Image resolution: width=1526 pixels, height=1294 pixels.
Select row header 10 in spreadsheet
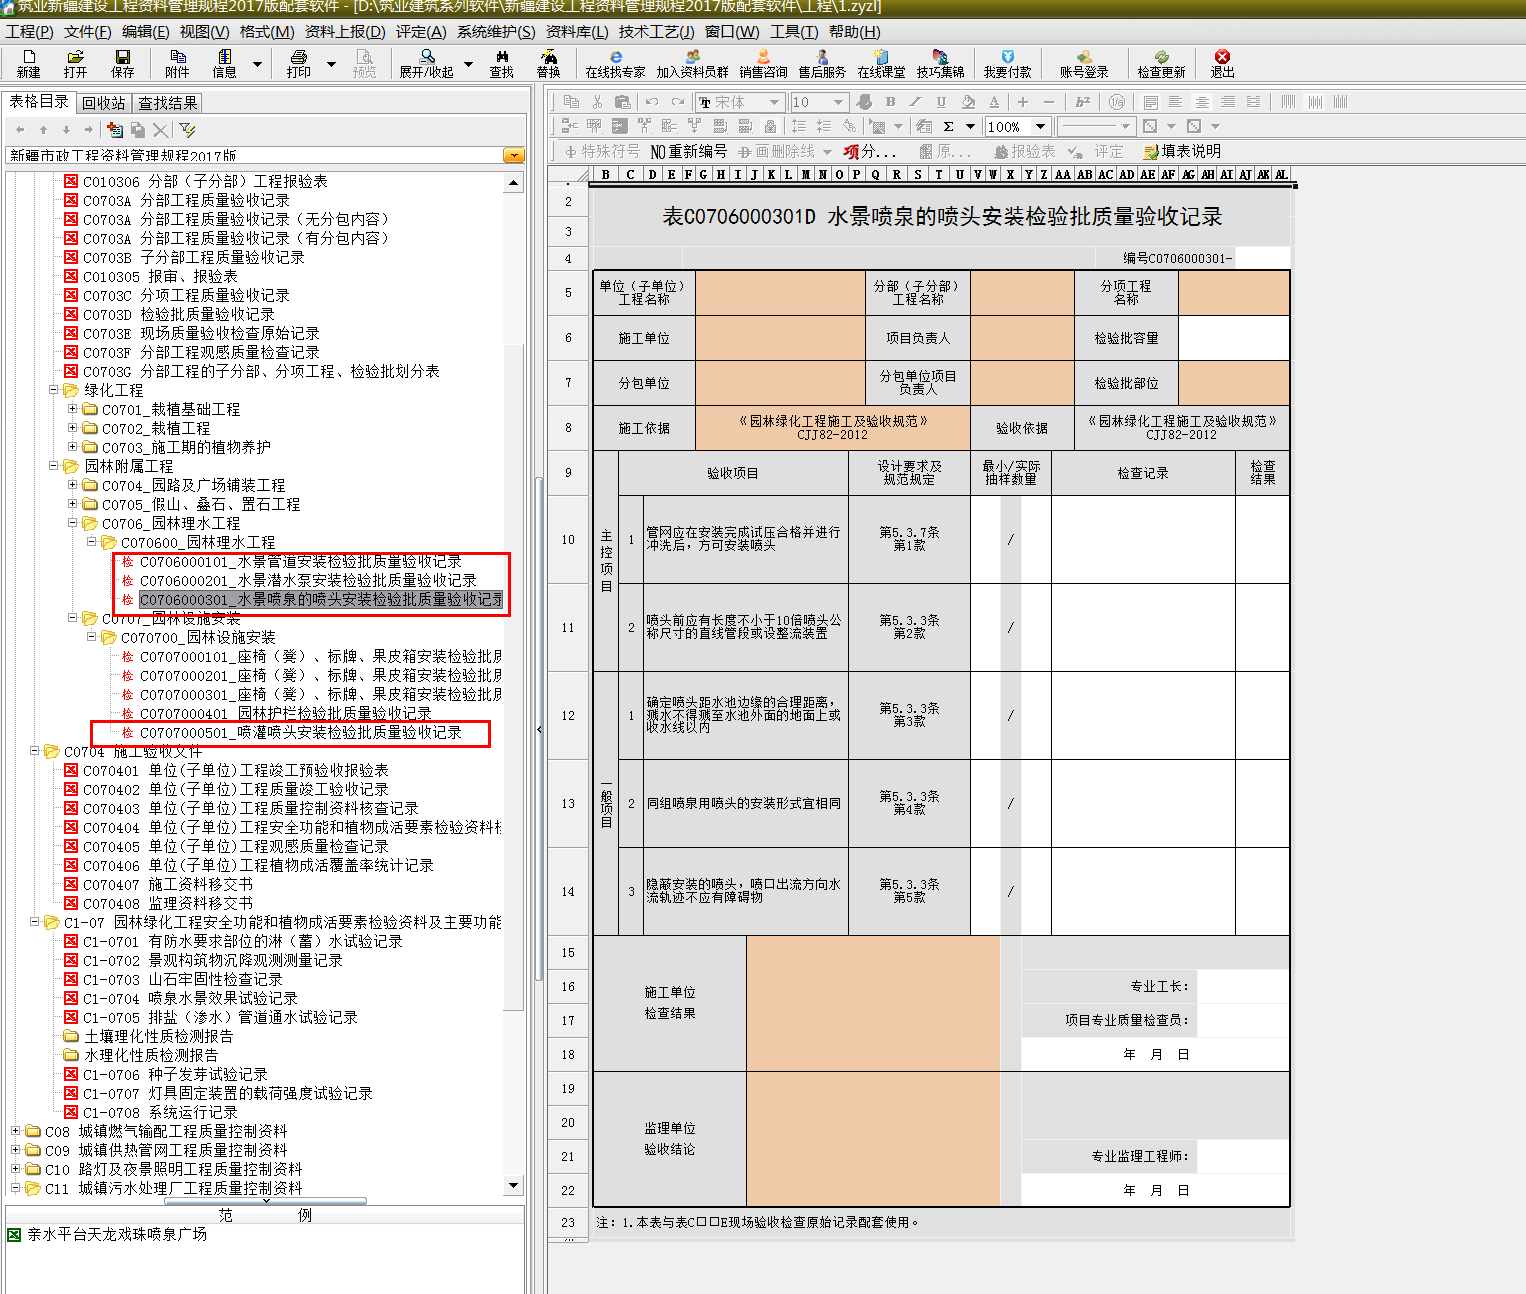pyautogui.click(x=568, y=540)
